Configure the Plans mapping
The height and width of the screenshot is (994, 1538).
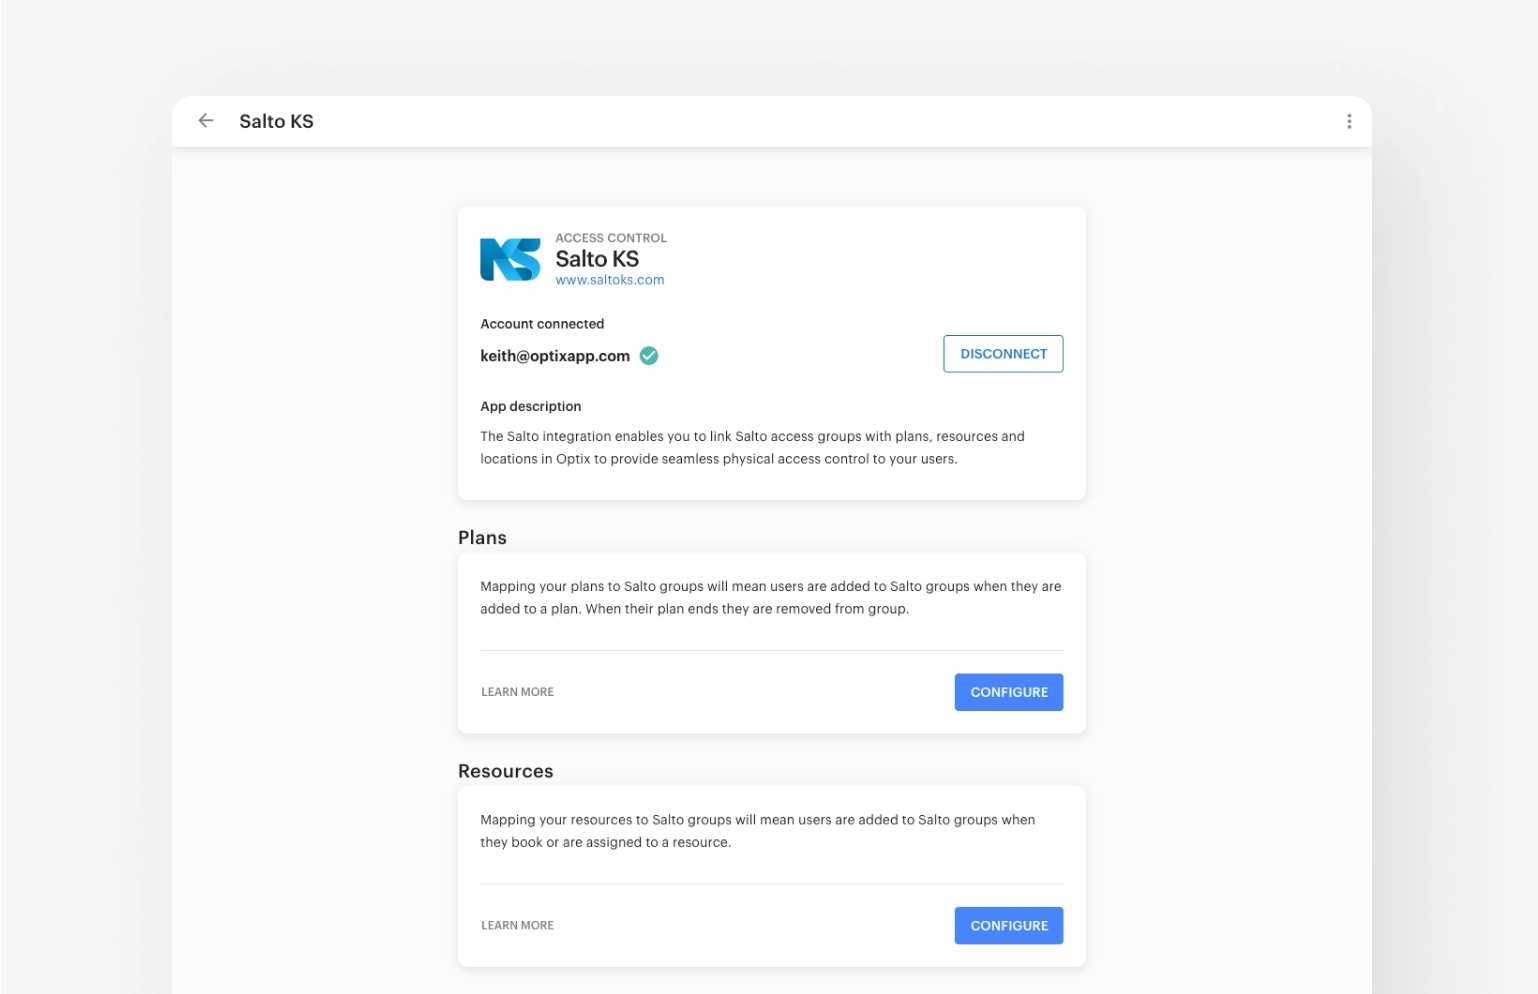pyautogui.click(x=1009, y=692)
